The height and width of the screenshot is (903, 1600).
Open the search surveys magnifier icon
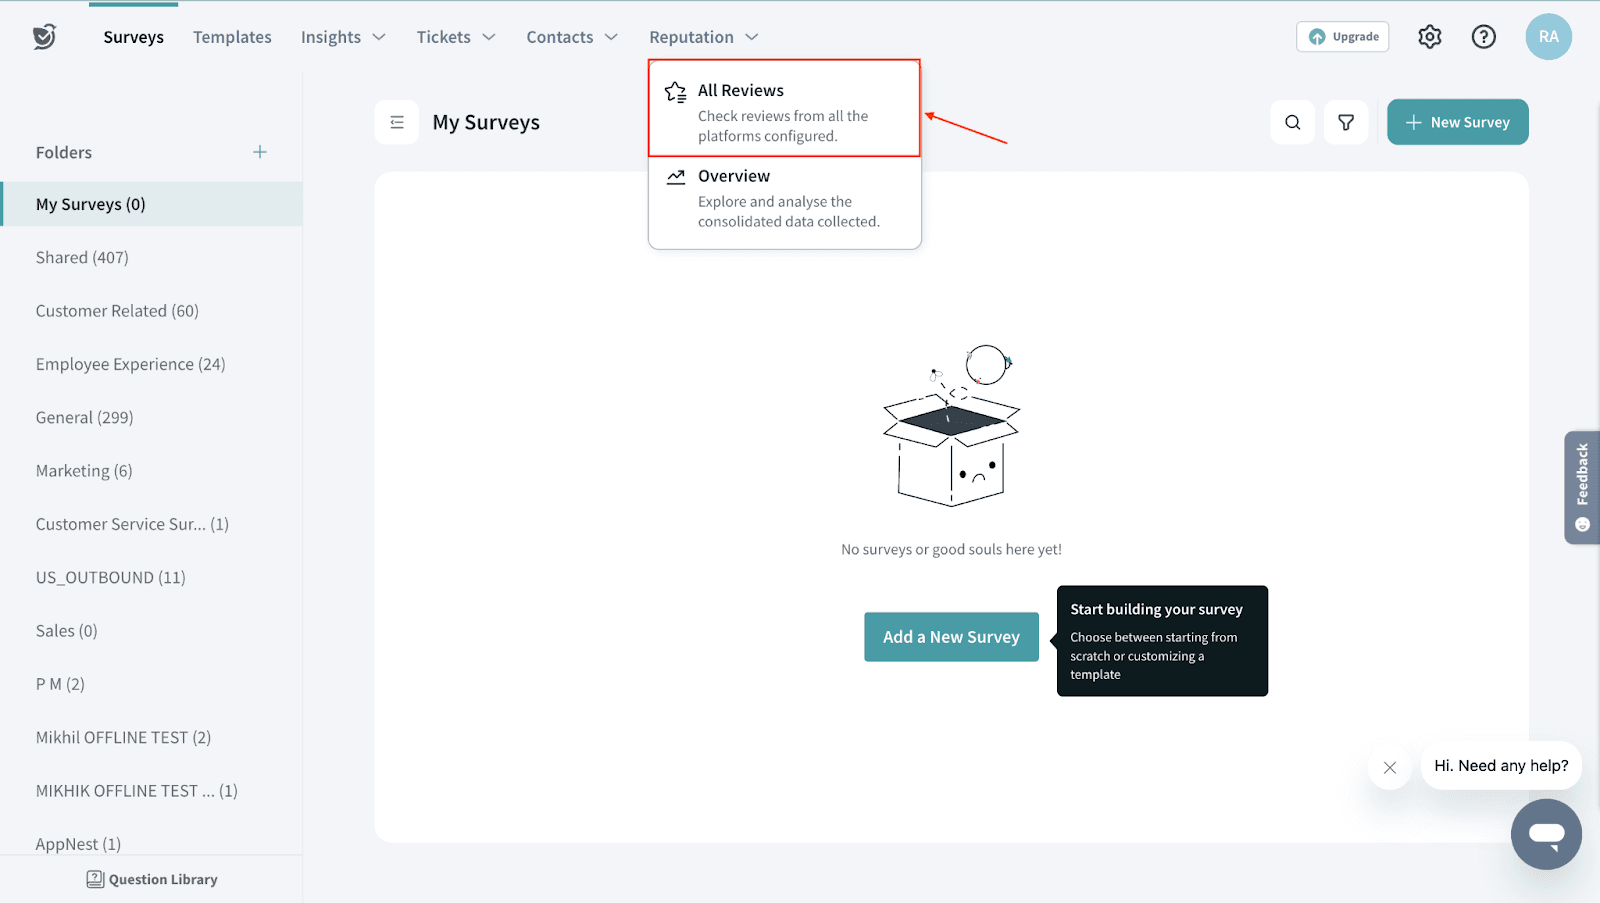pyautogui.click(x=1292, y=123)
